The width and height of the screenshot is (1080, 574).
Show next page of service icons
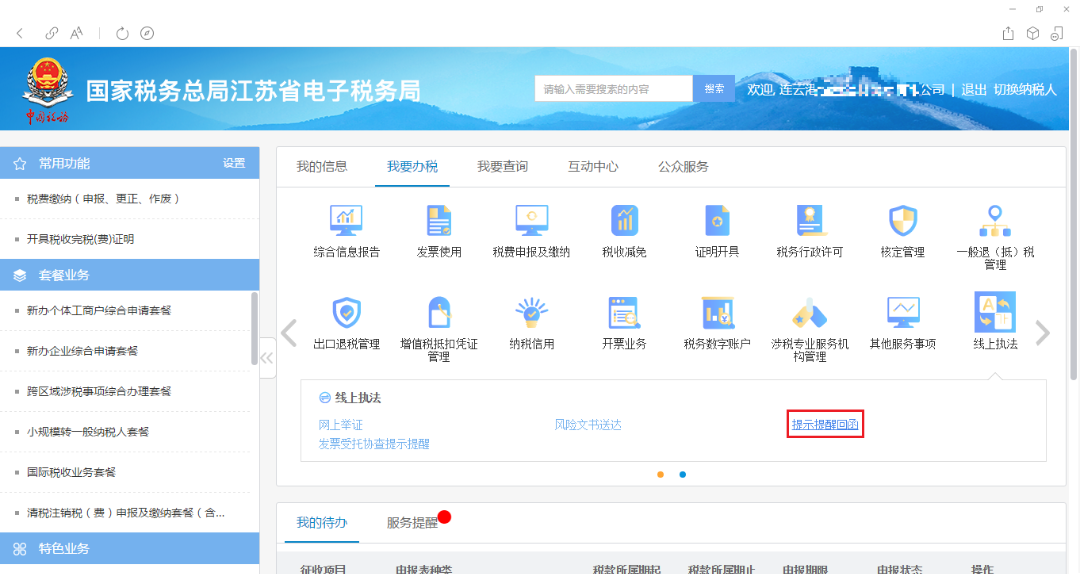(x=1042, y=333)
